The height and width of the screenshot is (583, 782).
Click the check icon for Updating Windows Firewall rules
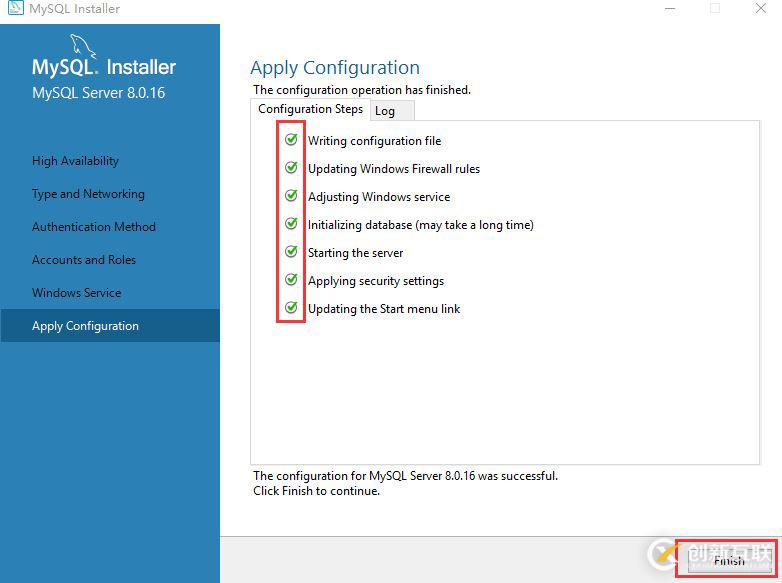click(x=291, y=168)
